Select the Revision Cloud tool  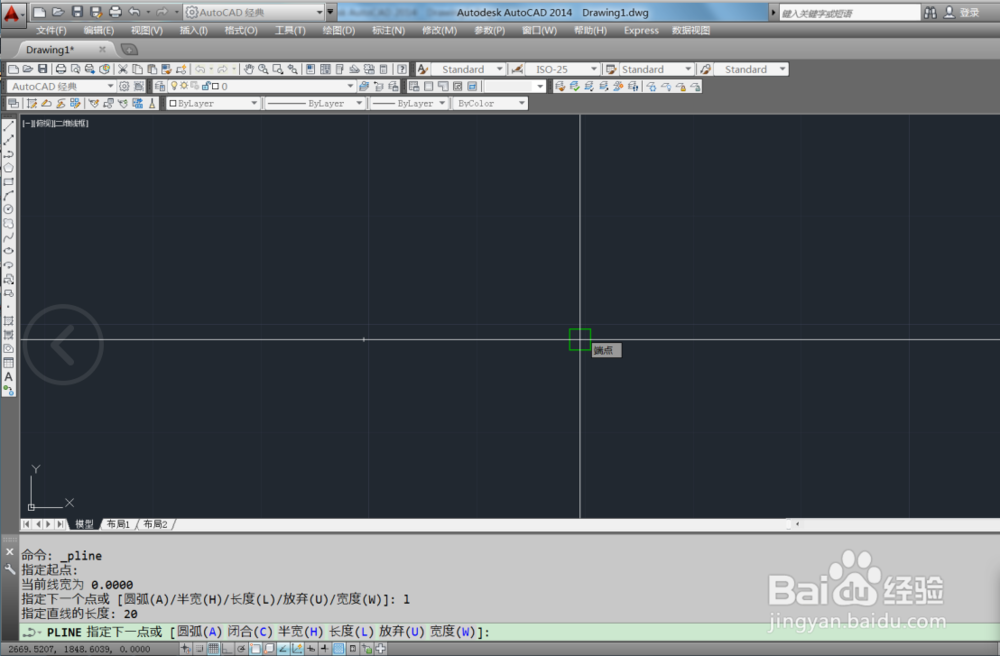(8, 223)
